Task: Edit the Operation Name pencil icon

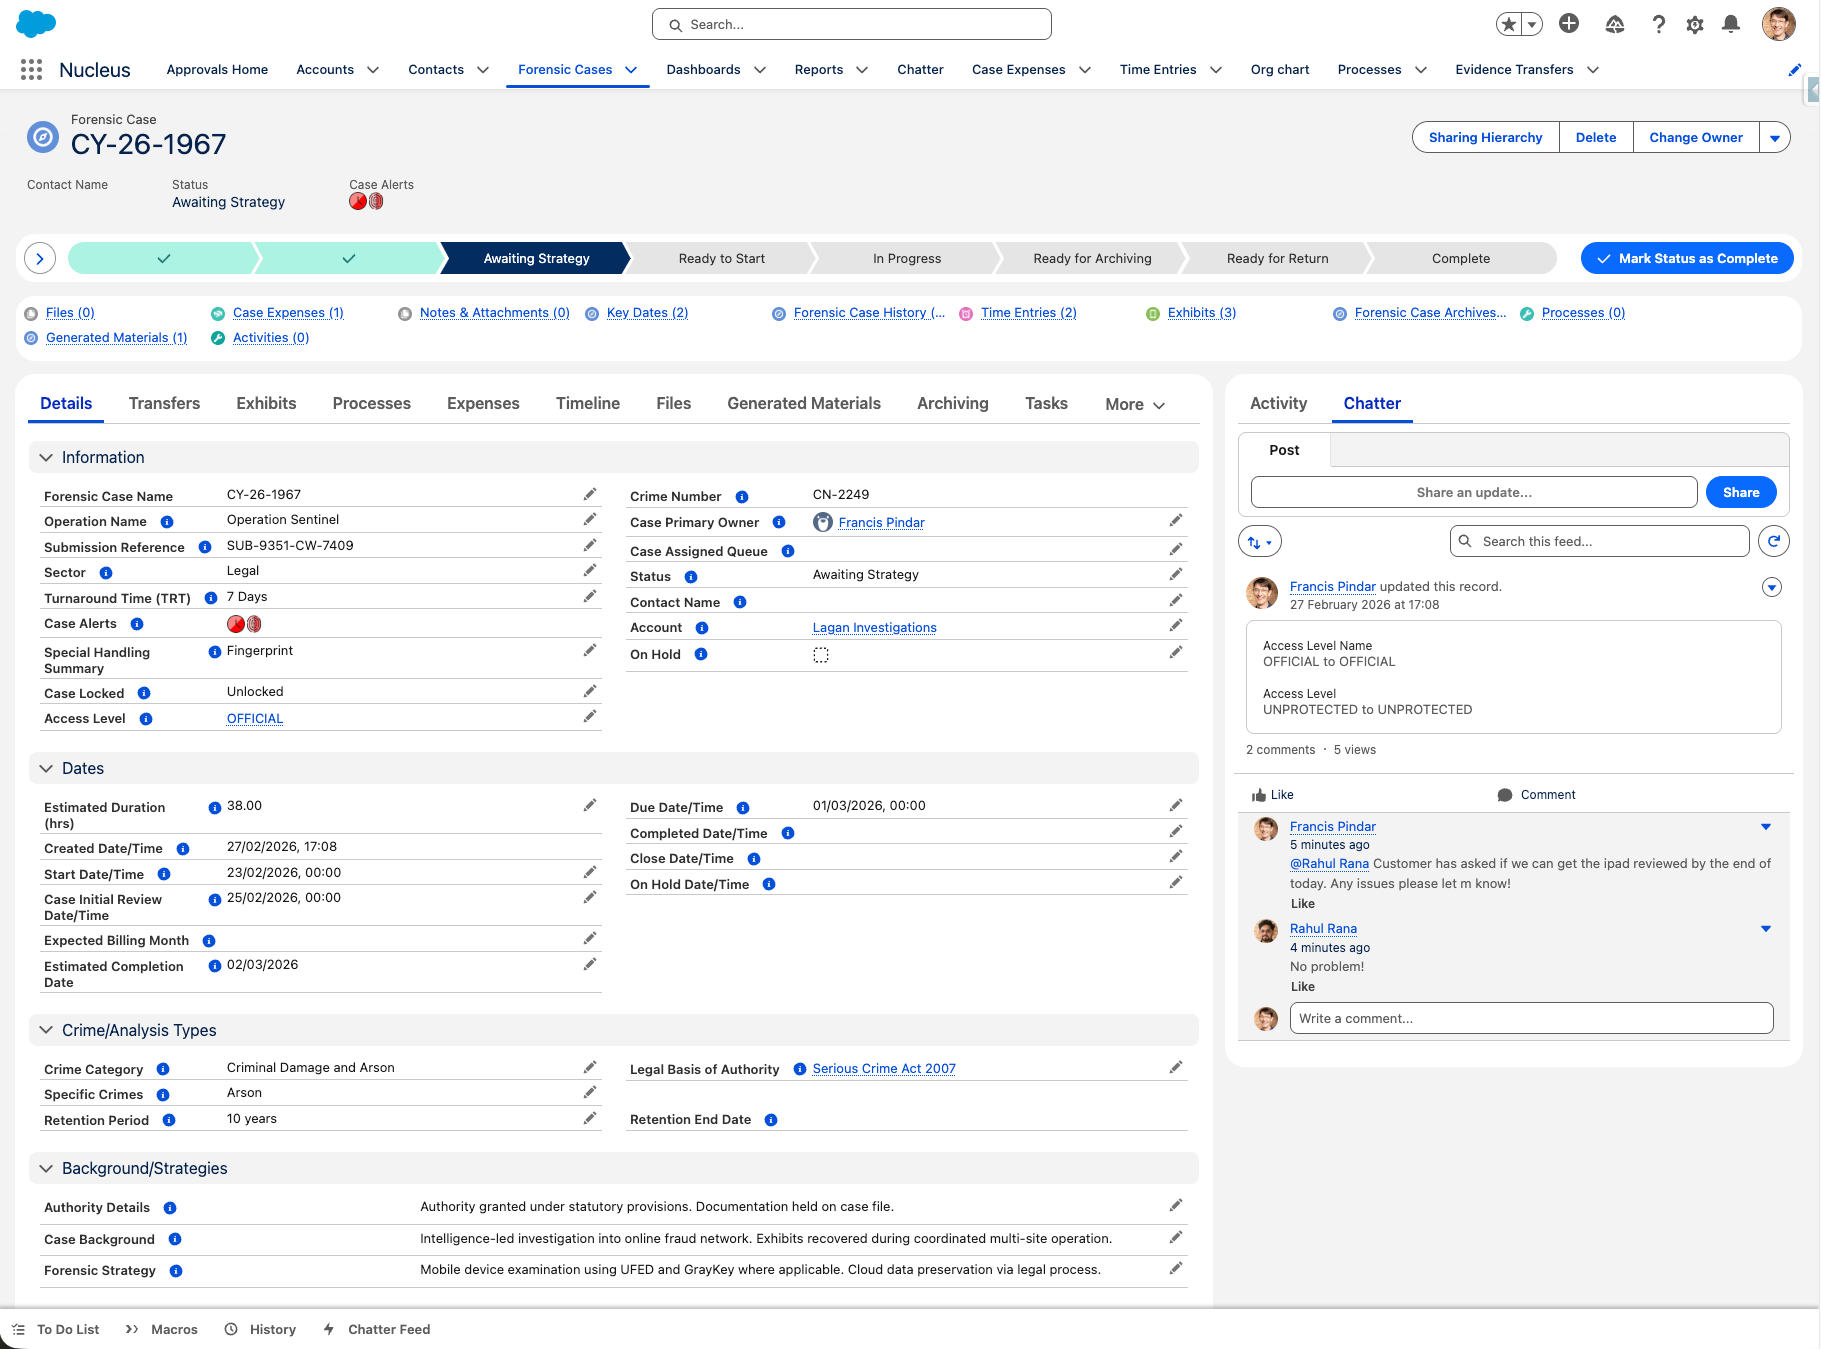Action: [590, 520]
